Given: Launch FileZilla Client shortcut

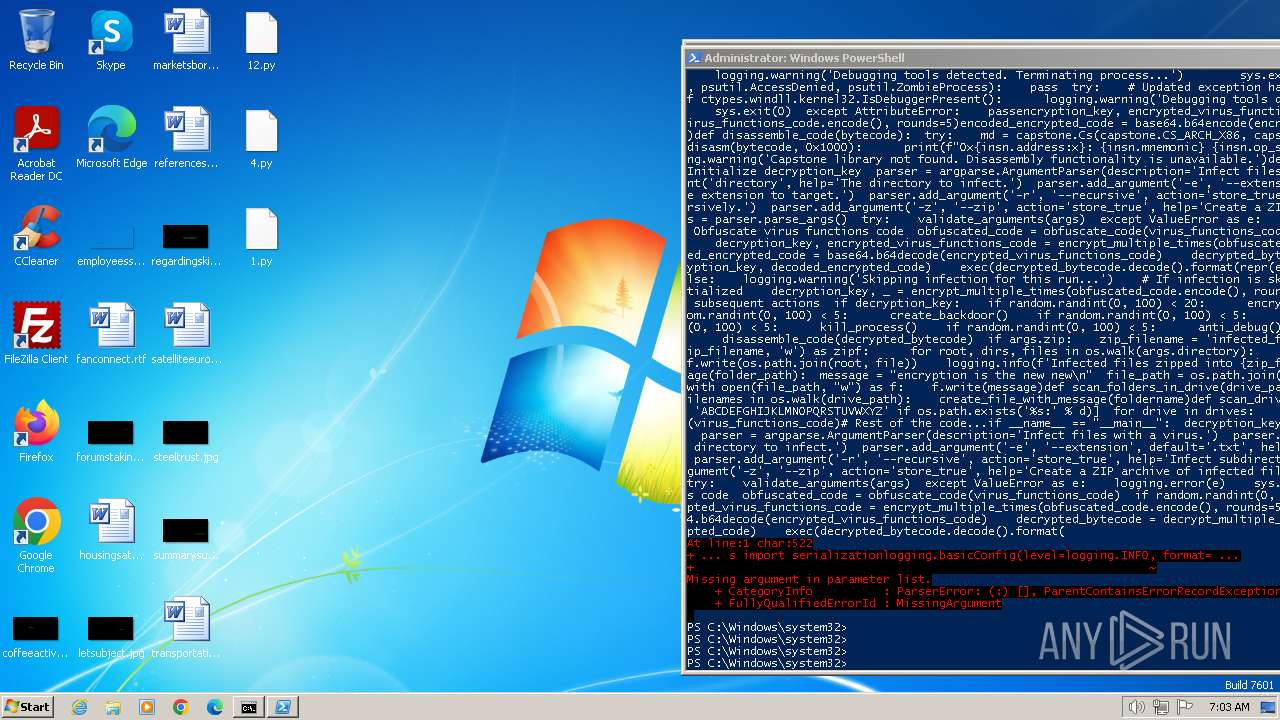Looking at the screenshot, I should 36,335.
